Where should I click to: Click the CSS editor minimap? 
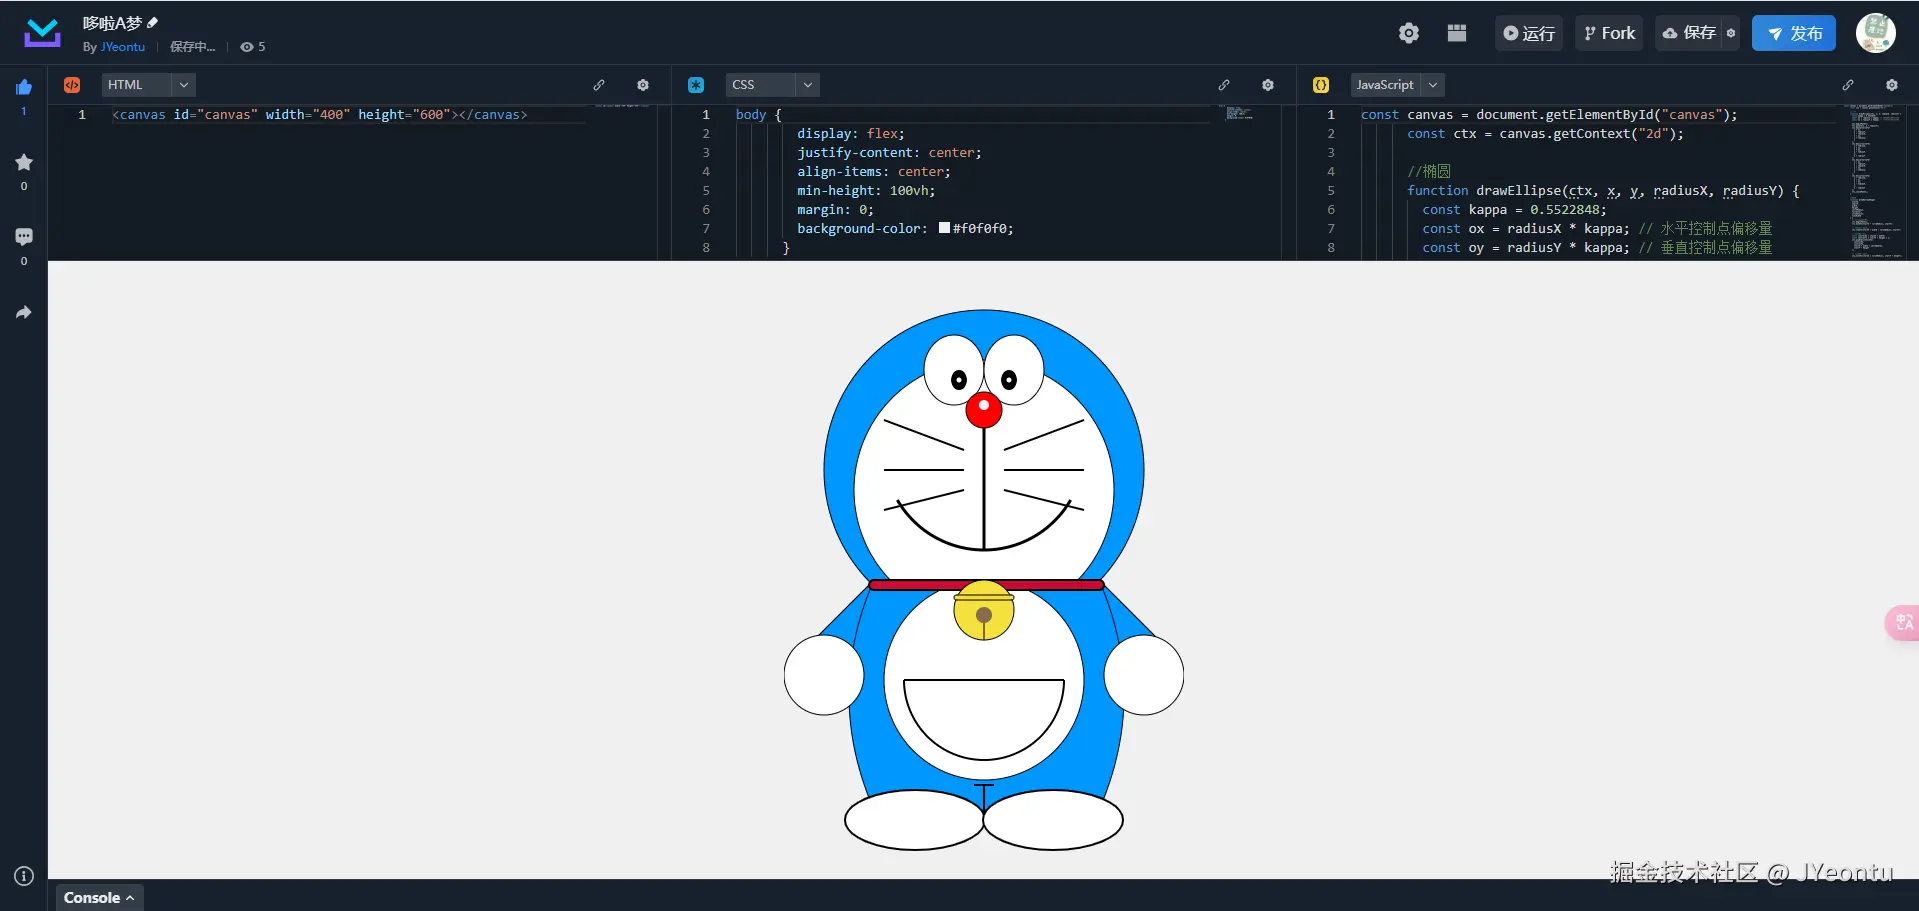click(x=1240, y=114)
